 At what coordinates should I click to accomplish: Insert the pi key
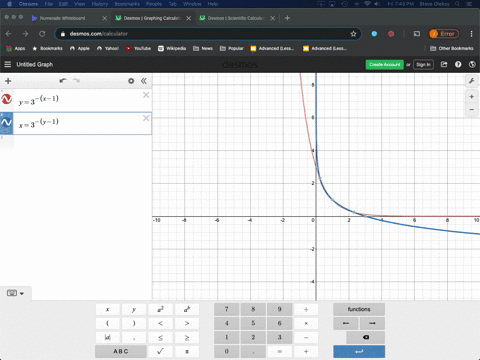coord(187,351)
